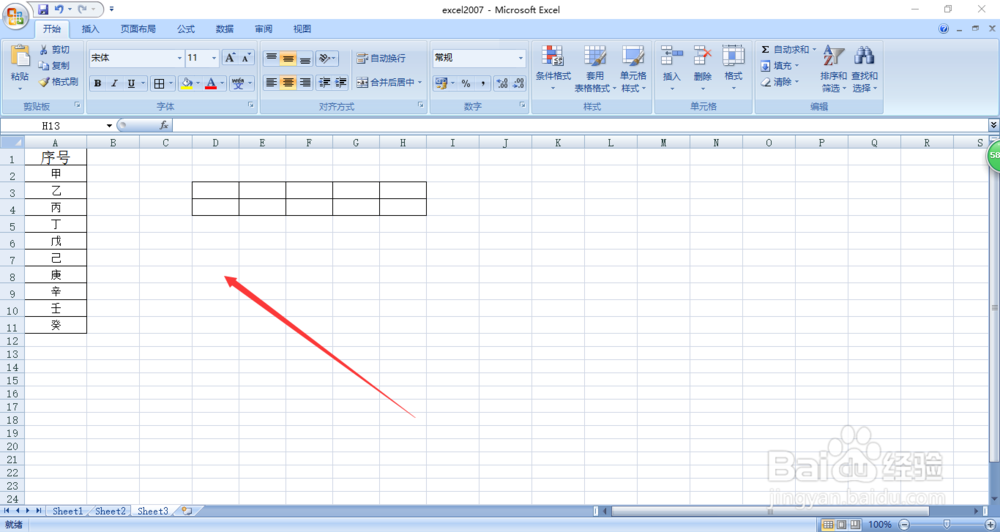
Task: Open Find & Select (查找和选择)
Action: point(865,69)
